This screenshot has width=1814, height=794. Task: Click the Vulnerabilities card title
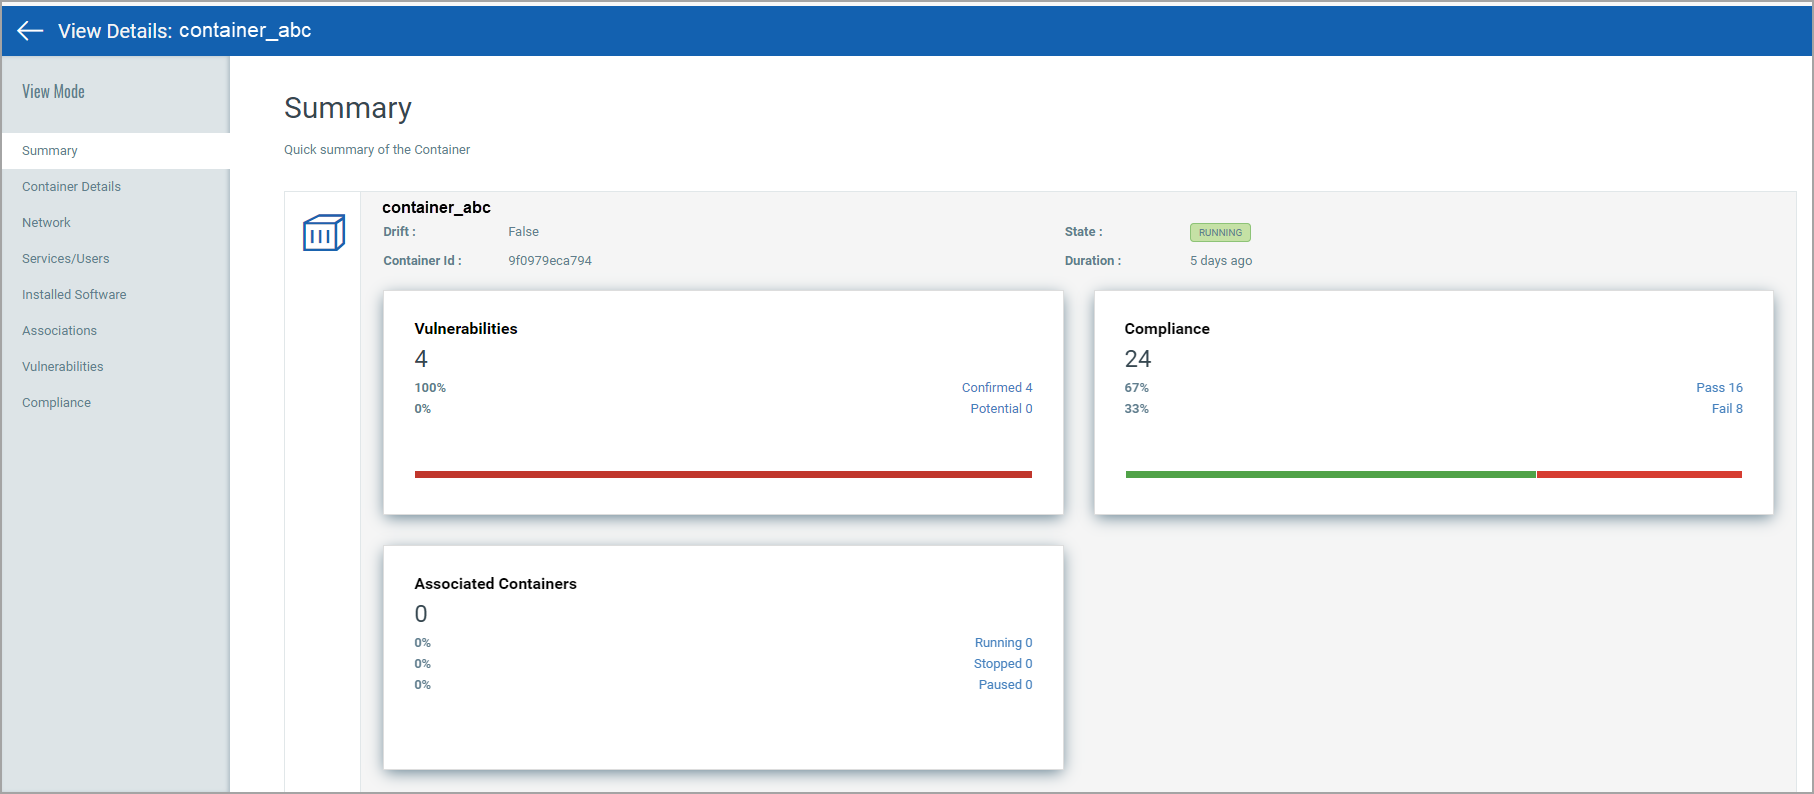(x=466, y=329)
